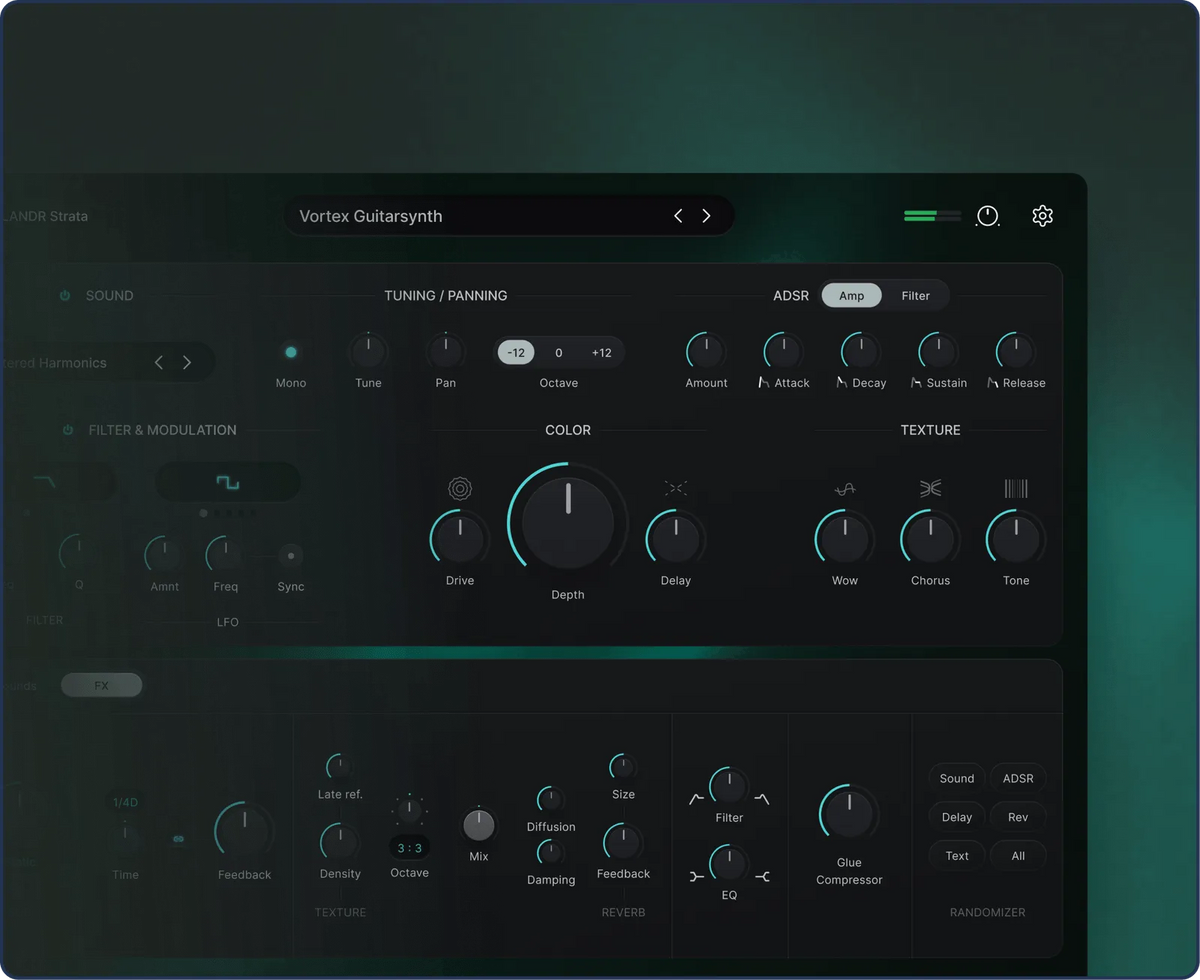
Task: Click the LFO waveform page dots
Action: click(228, 513)
